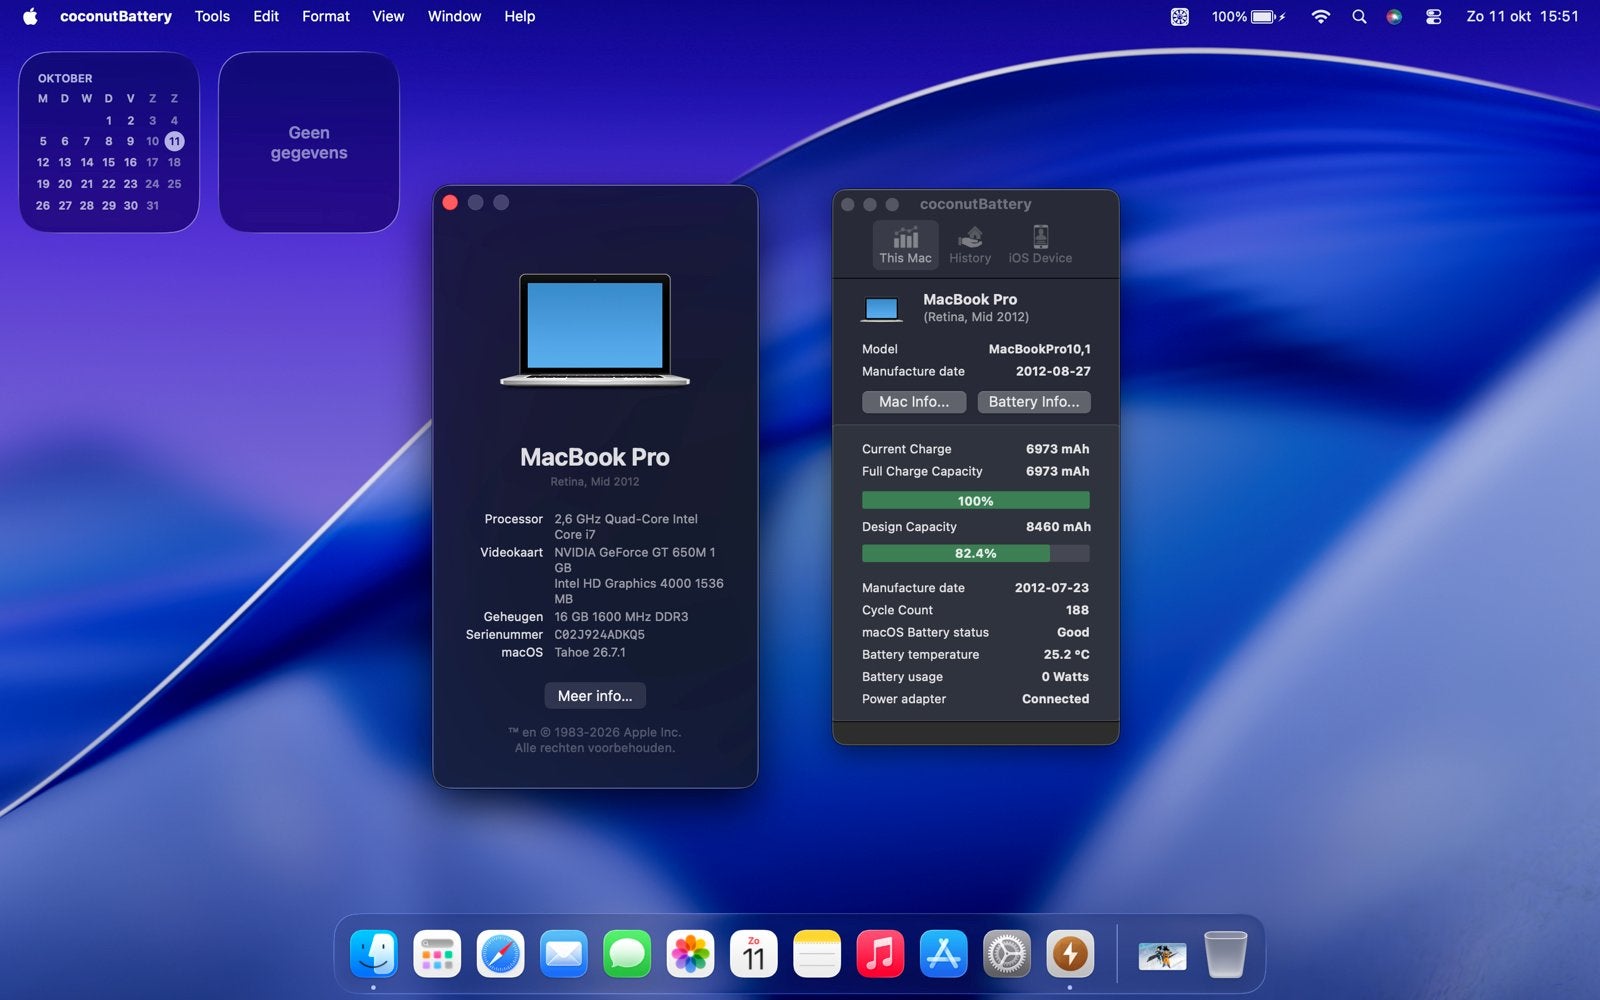
Task: Switch to History tab in coconutBattery
Action: (970, 245)
